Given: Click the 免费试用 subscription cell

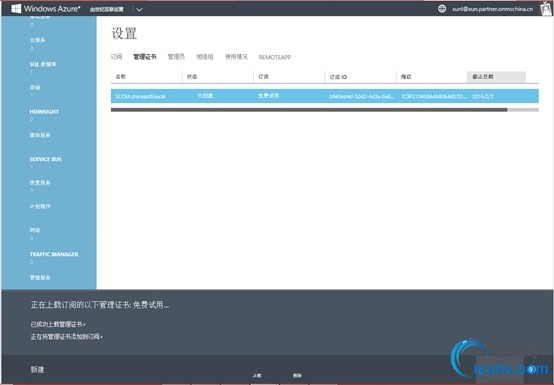Looking at the screenshot, I should point(269,96).
